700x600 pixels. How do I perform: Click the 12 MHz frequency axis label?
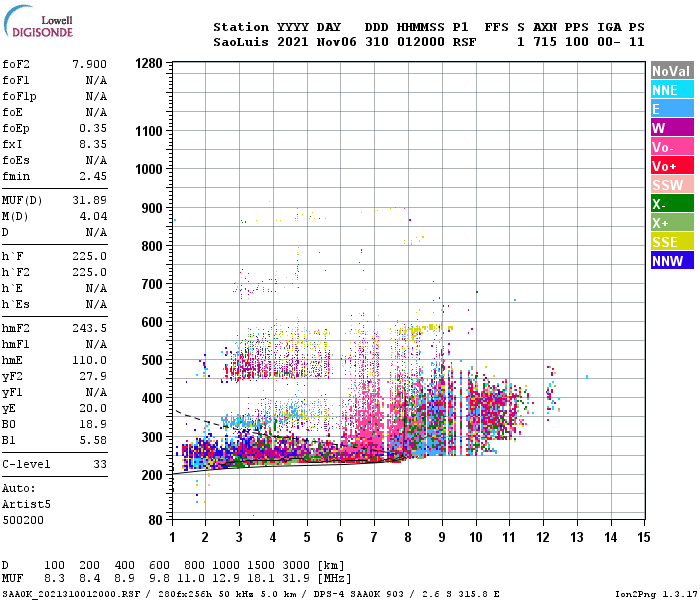click(543, 537)
